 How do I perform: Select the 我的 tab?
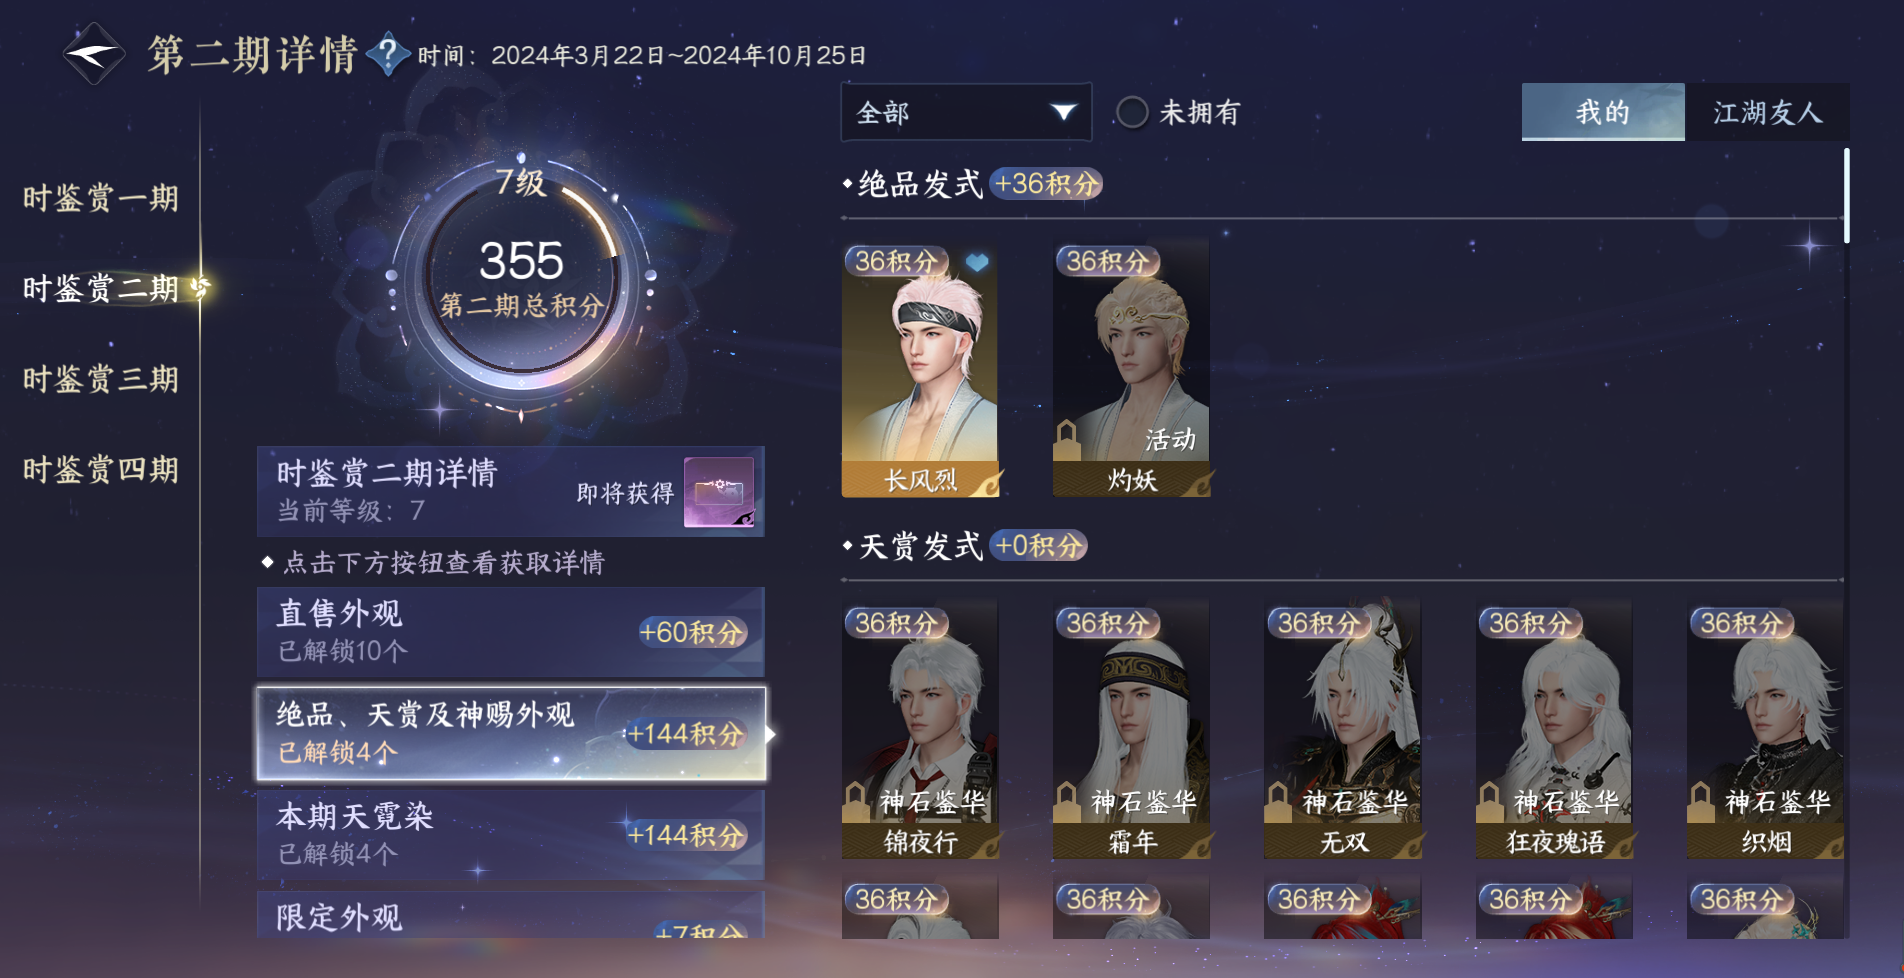(1603, 112)
